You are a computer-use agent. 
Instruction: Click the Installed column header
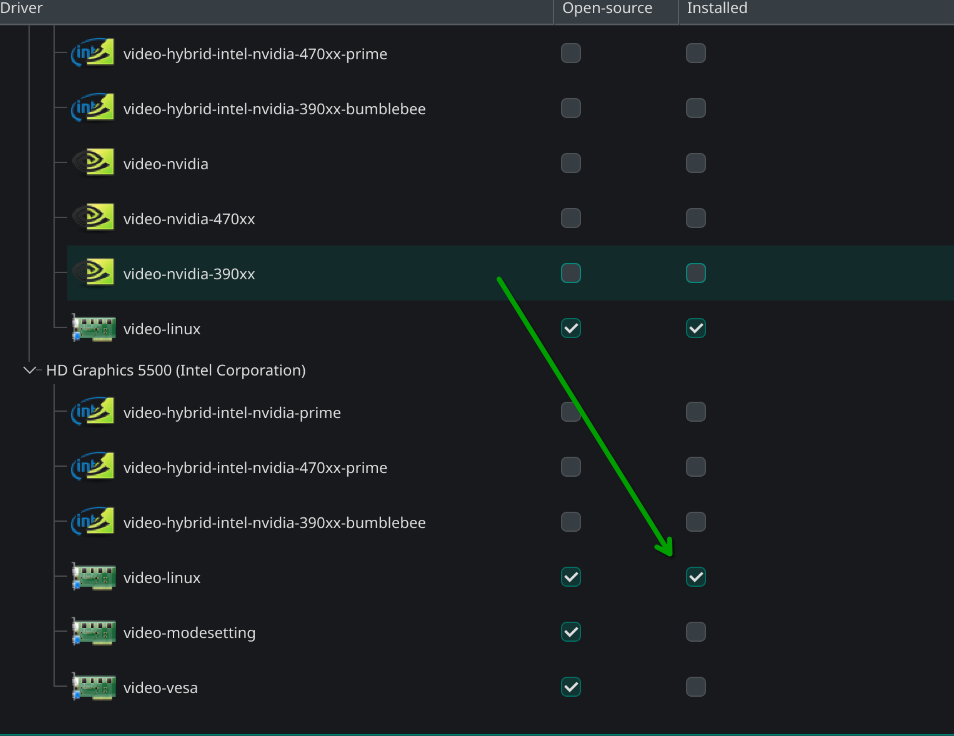point(717,8)
